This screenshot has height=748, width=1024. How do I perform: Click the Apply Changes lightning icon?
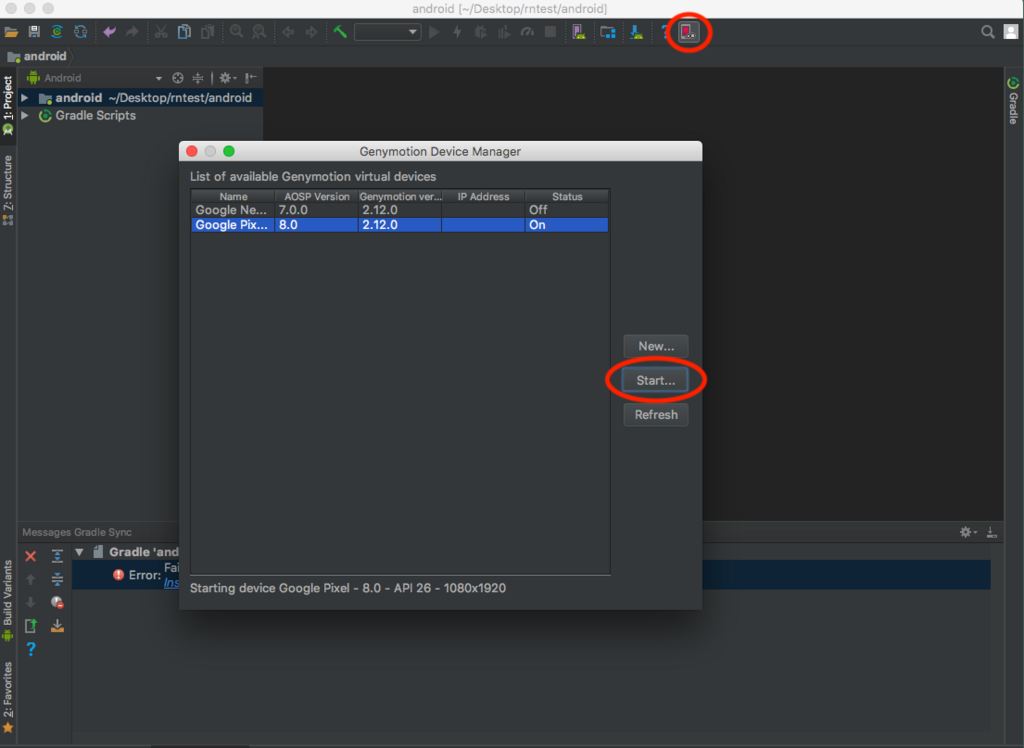click(457, 32)
